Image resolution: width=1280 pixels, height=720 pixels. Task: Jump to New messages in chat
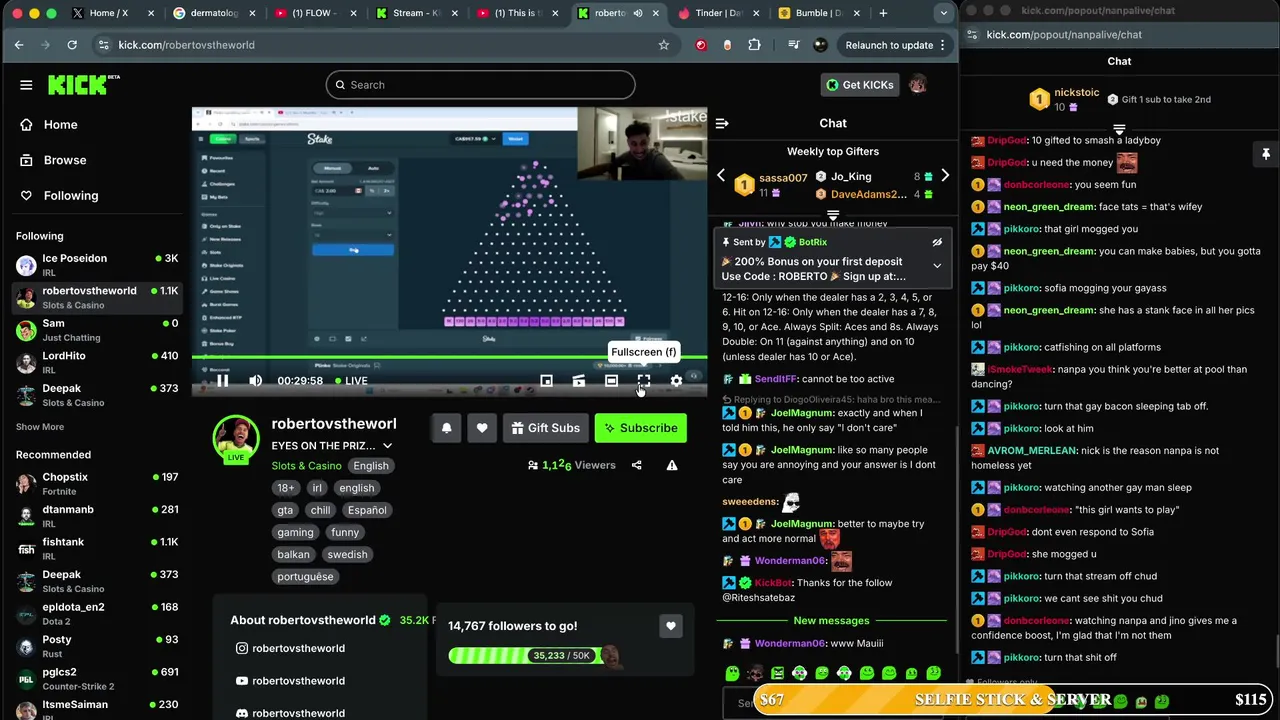click(x=831, y=621)
